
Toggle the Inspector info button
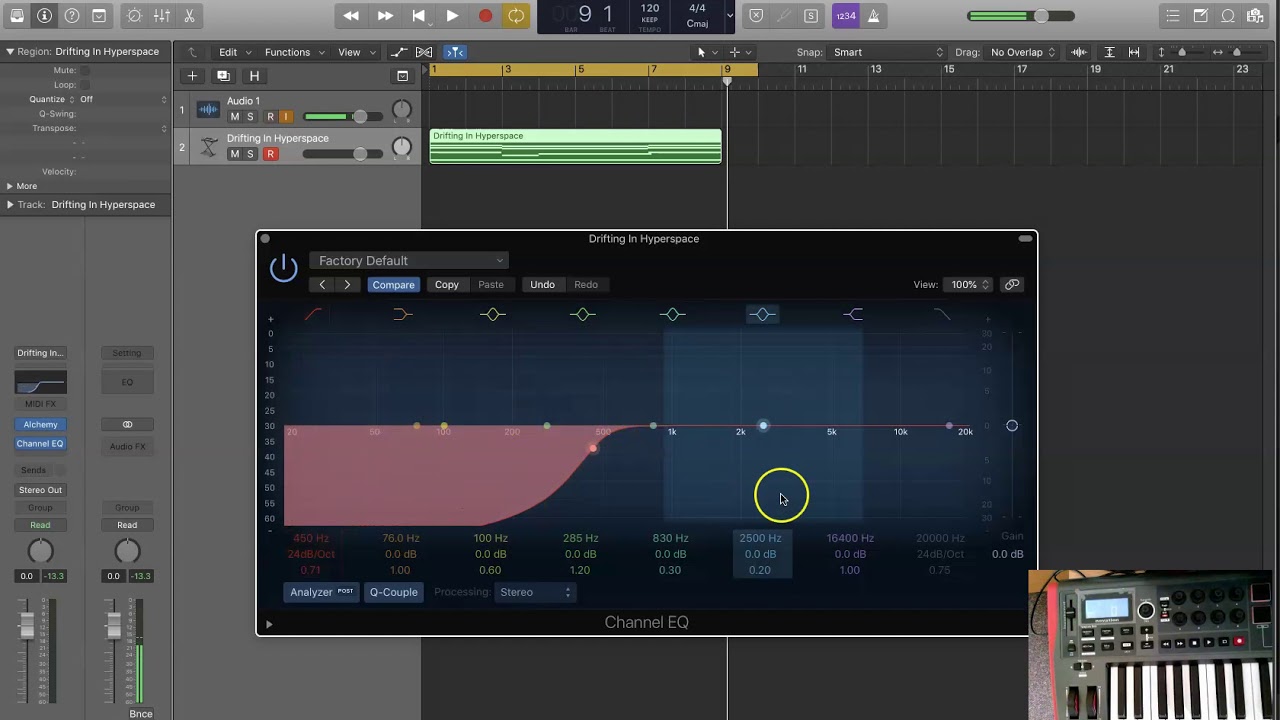pyautogui.click(x=44, y=16)
